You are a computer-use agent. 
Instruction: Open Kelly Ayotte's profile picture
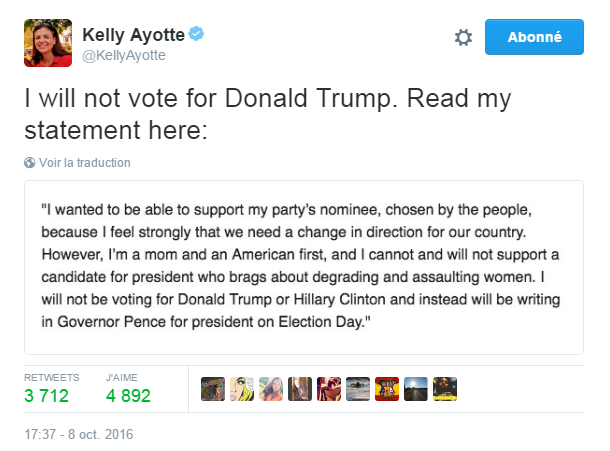coord(48,42)
